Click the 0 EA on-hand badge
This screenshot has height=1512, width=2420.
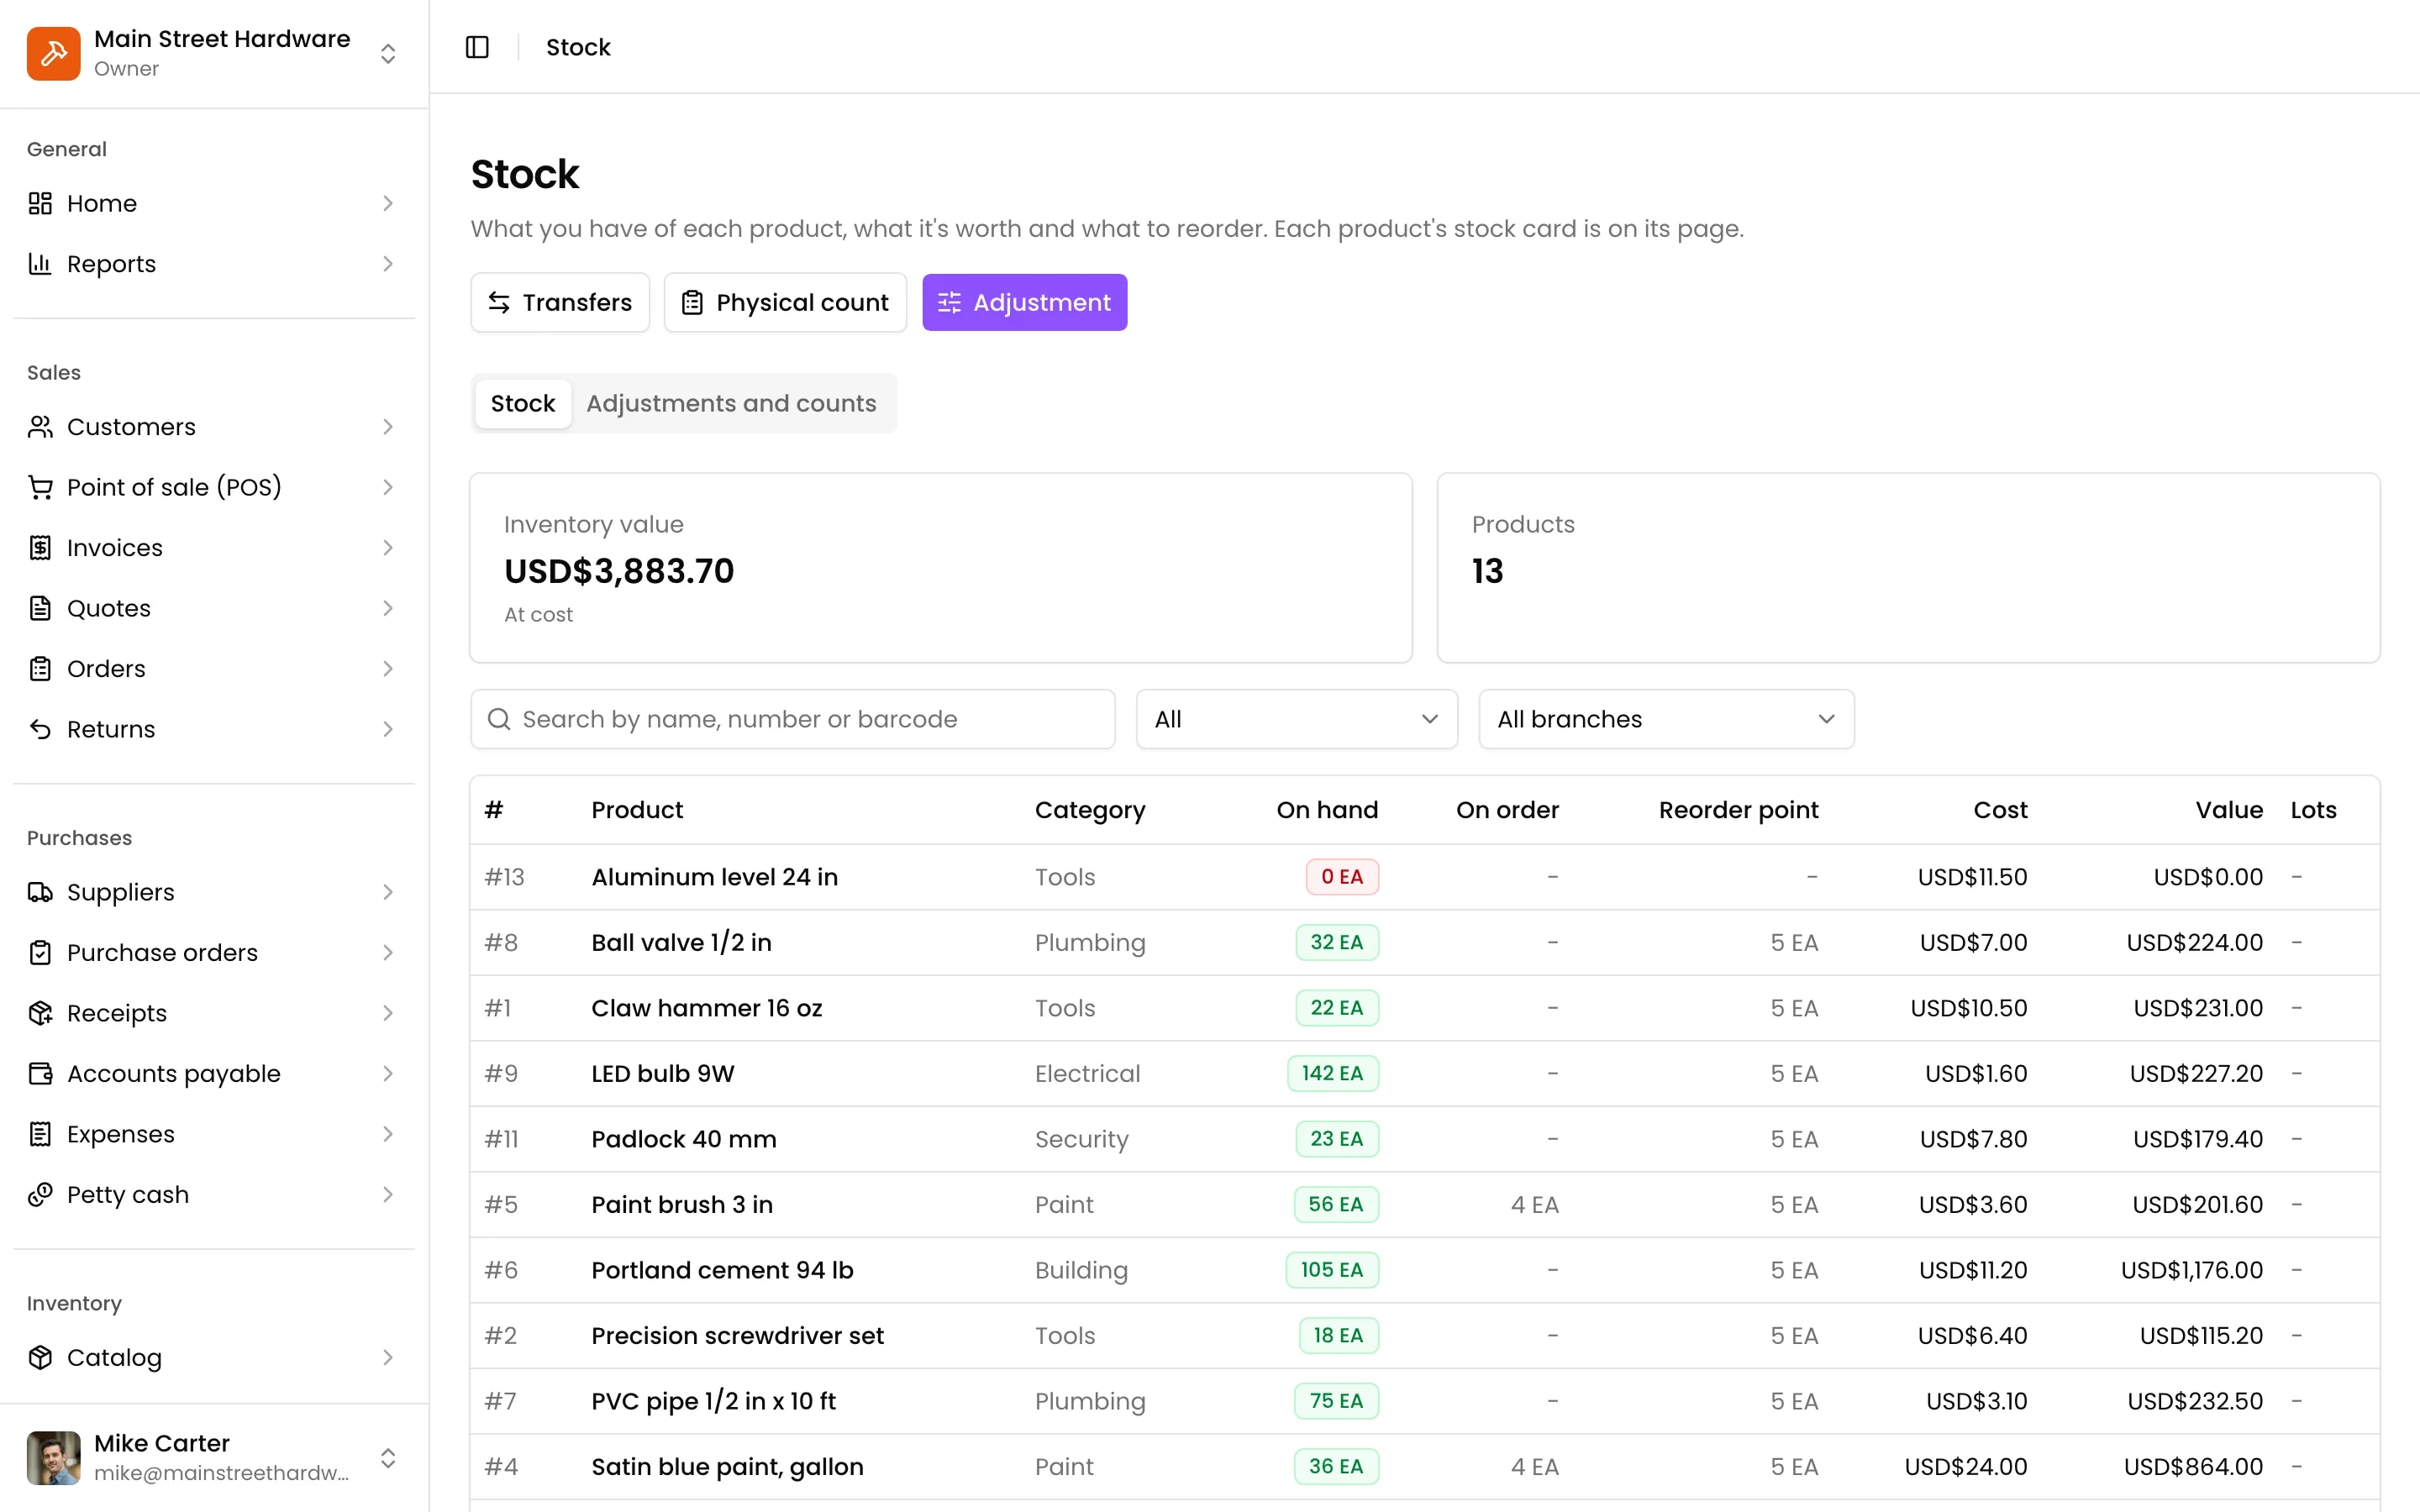tap(1341, 877)
